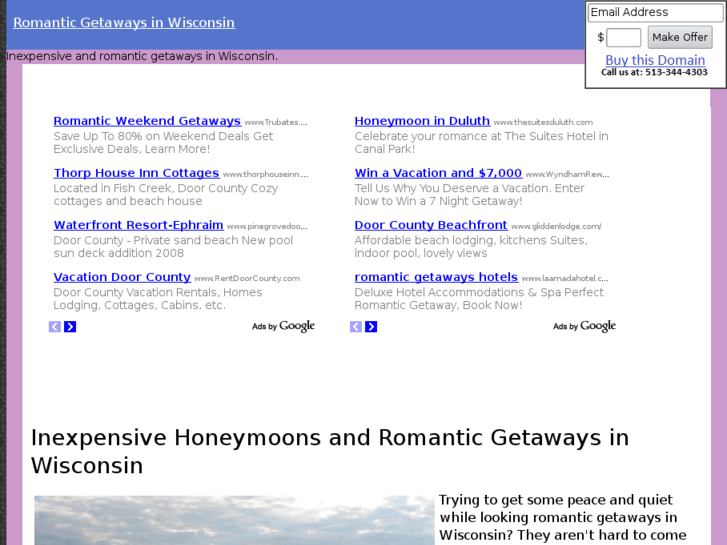
Task: Click www.thorphouseinn URL text
Action: coord(265,174)
